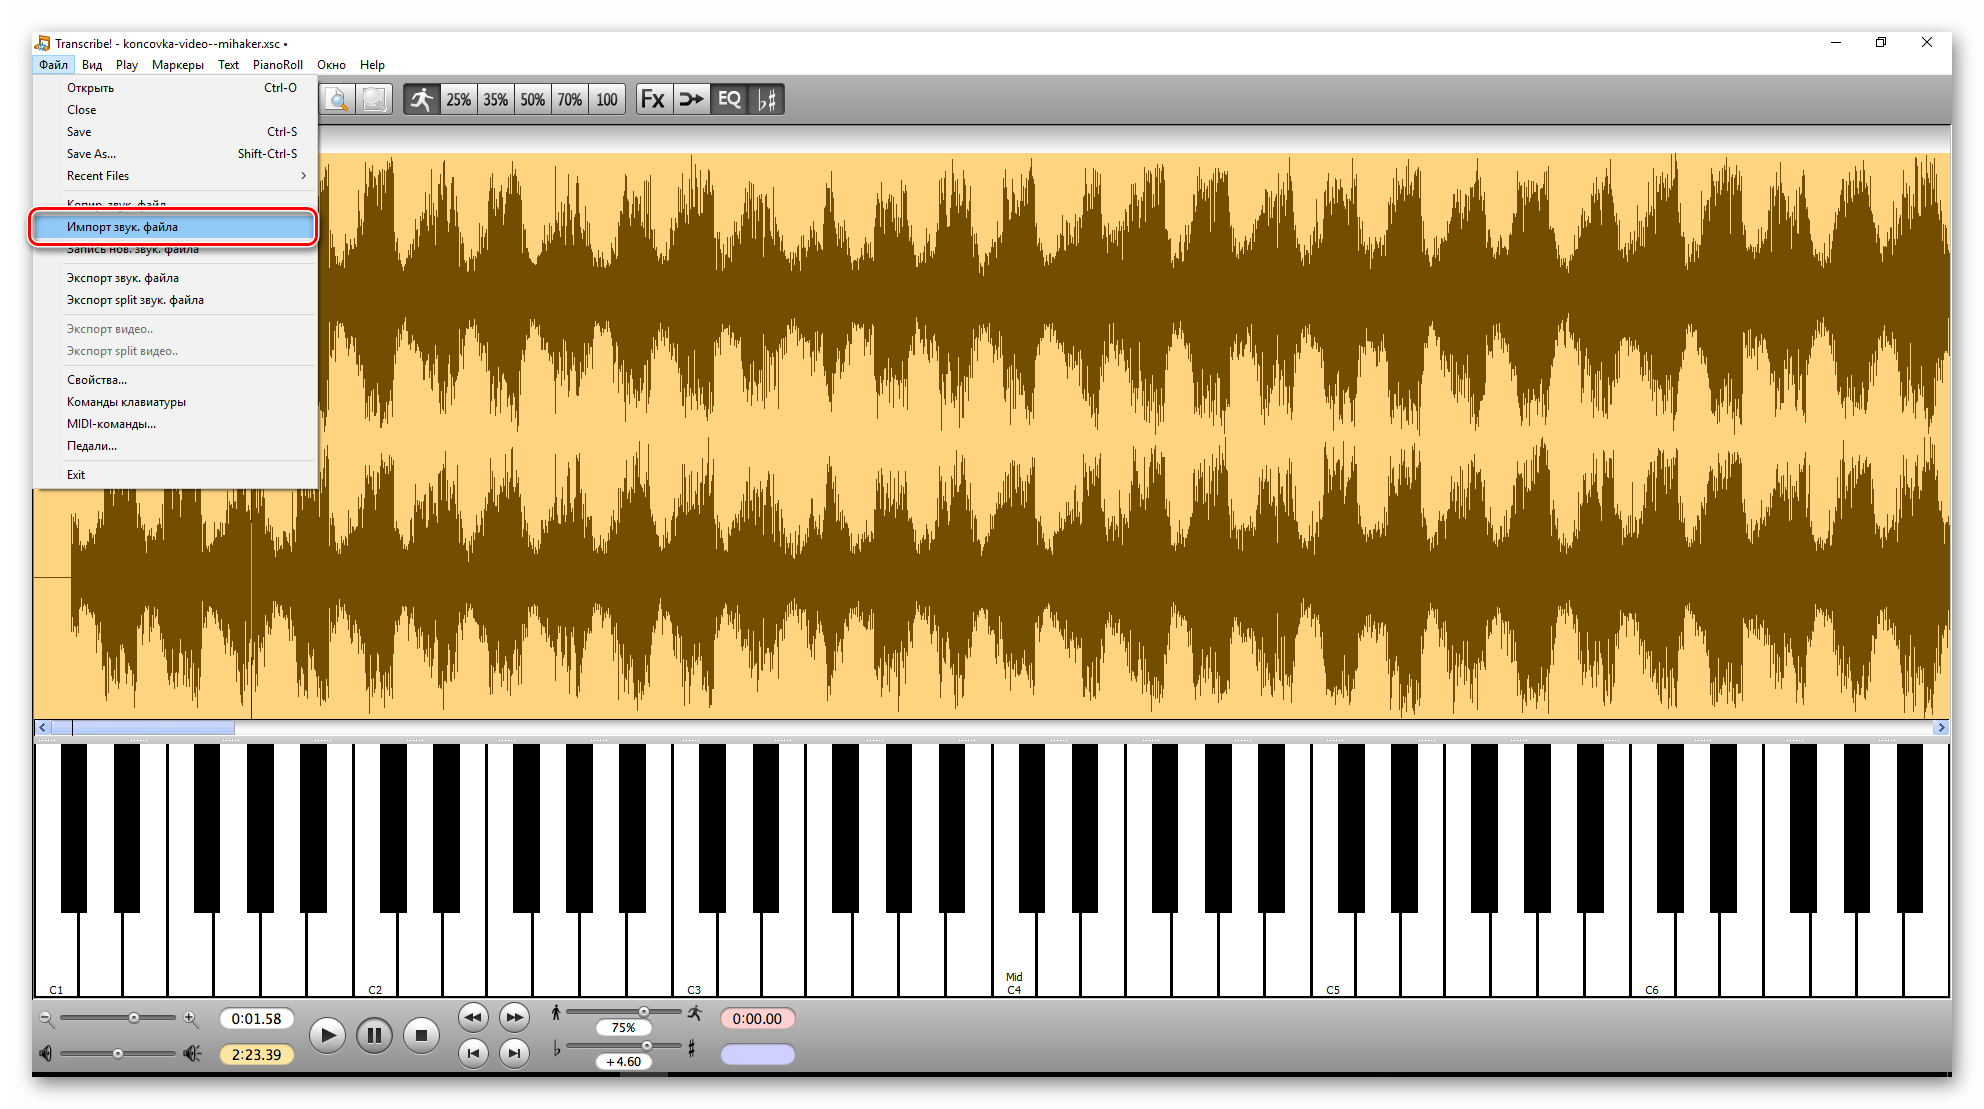This screenshot has height=1109, width=1984.
Task: Click the 75% speed slider handle
Action: 644,1012
